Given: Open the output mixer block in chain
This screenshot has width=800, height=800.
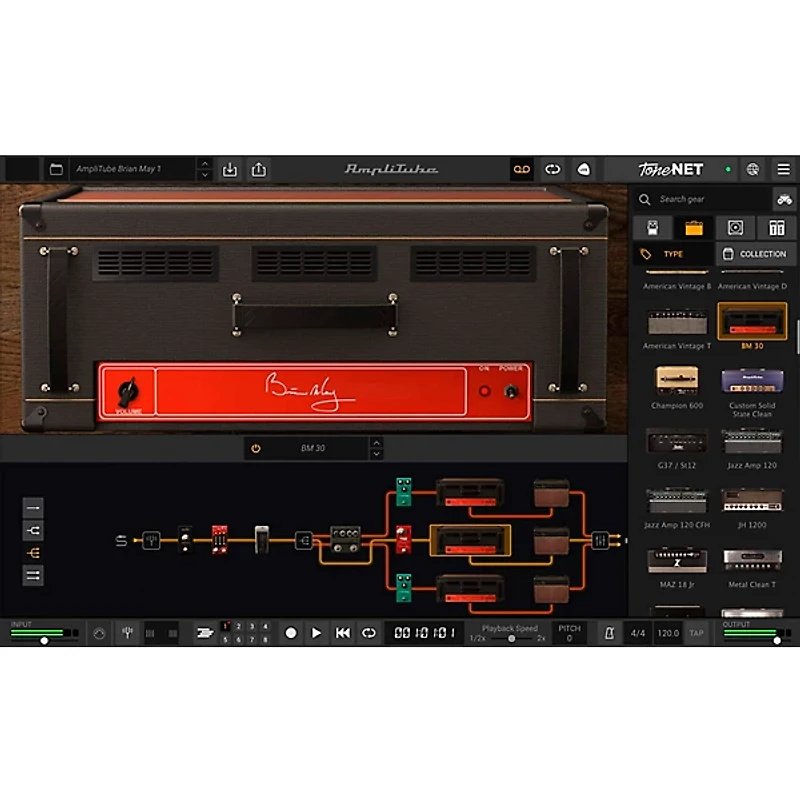Looking at the screenshot, I should 600,540.
